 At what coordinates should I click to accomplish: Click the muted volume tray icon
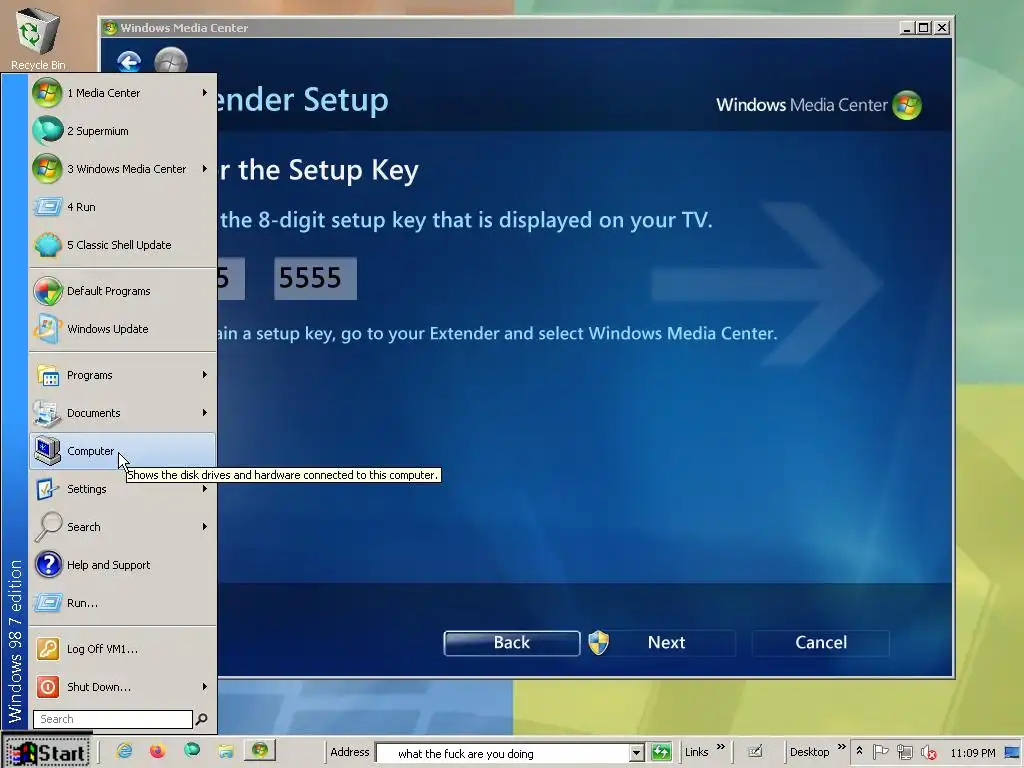[x=928, y=752]
